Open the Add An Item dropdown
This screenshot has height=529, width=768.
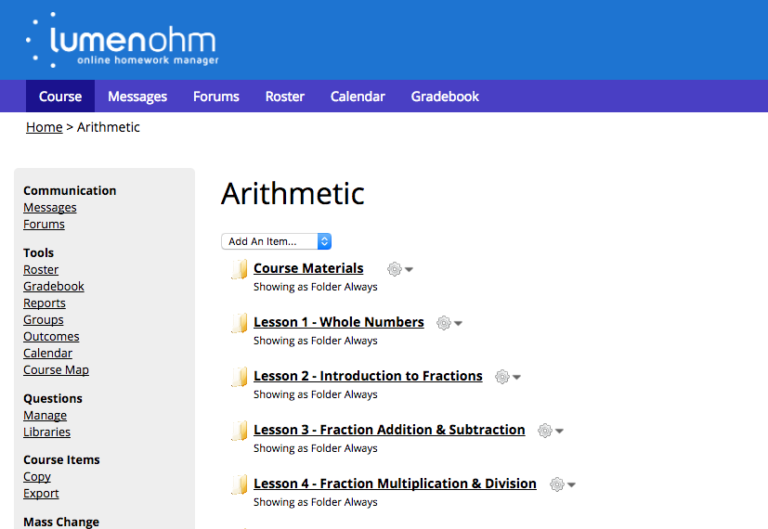click(x=276, y=241)
